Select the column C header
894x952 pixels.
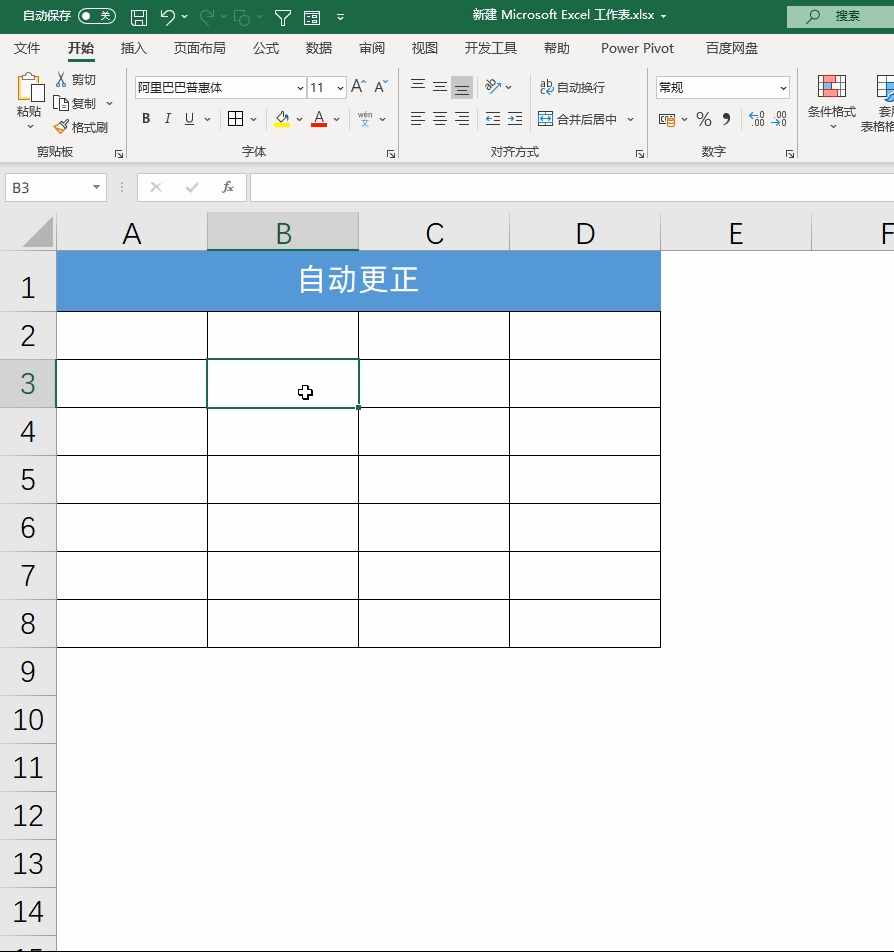434,233
